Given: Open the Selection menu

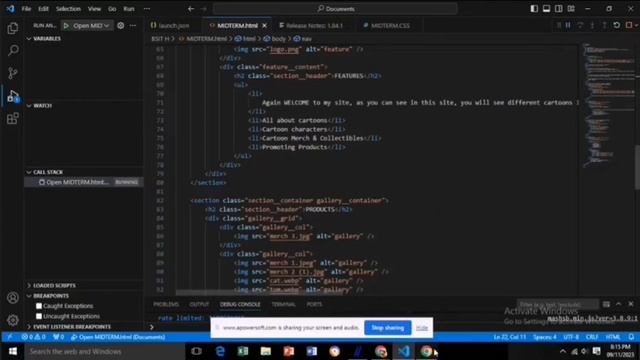Looking at the screenshot, I should (x=68, y=9).
